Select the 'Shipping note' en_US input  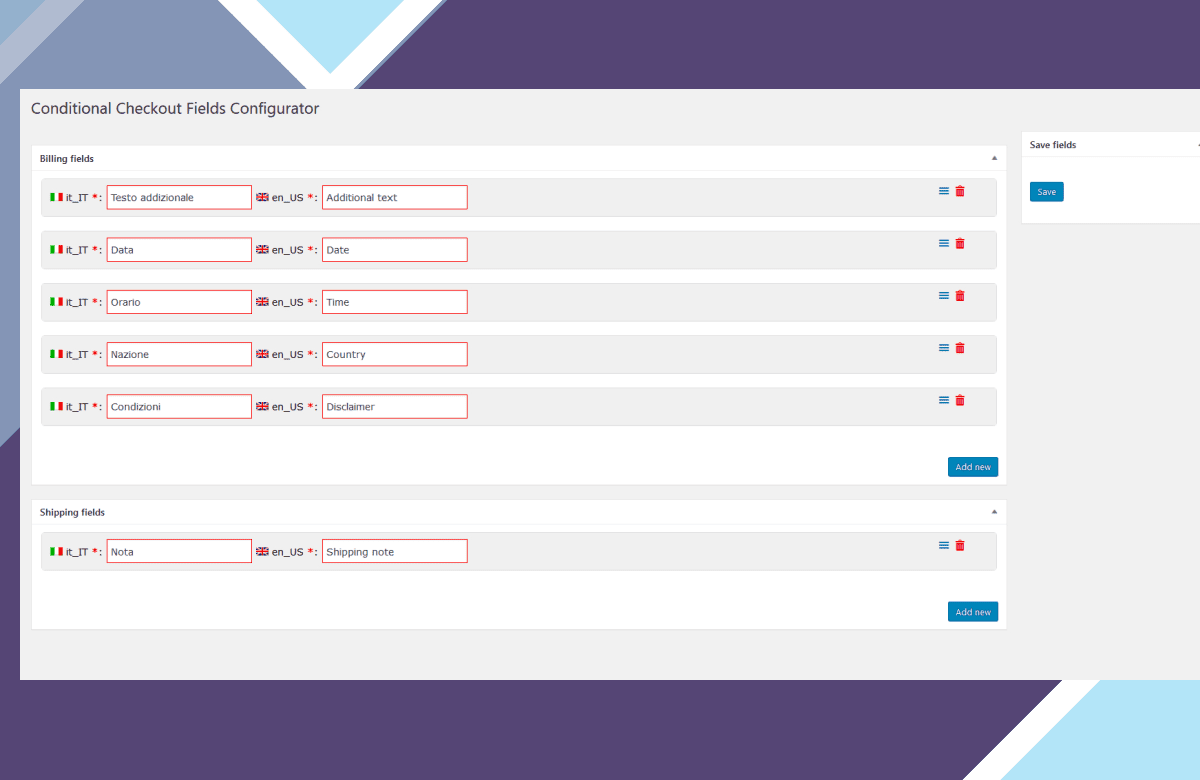(x=395, y=551)
